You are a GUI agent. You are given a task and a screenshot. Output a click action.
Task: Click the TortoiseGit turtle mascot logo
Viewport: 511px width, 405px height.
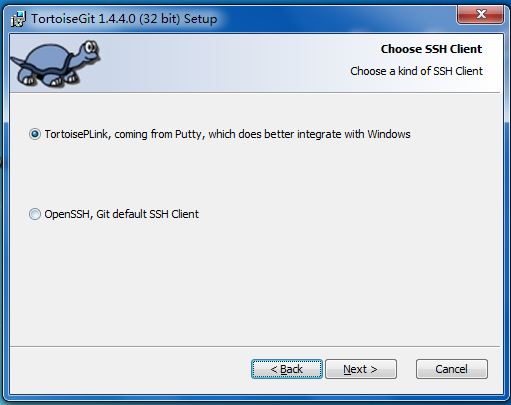point(56,64)
